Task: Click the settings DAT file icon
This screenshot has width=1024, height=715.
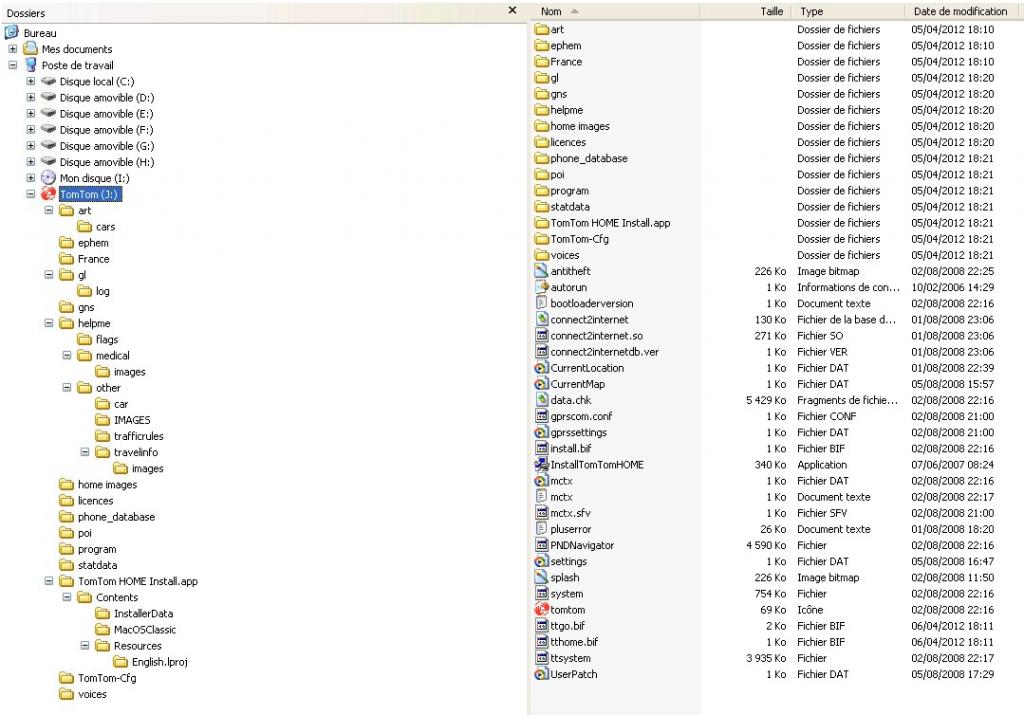Action: [x=541, y=561]
